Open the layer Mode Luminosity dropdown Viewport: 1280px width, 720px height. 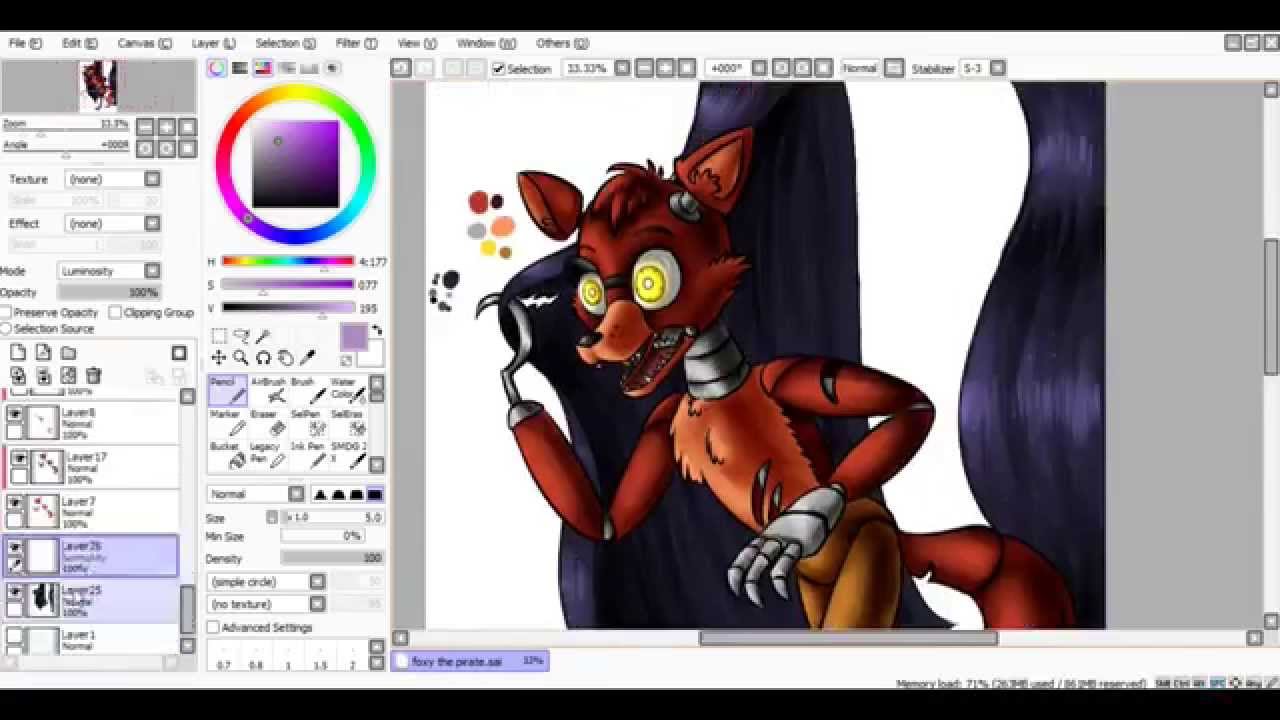point(109,271)
